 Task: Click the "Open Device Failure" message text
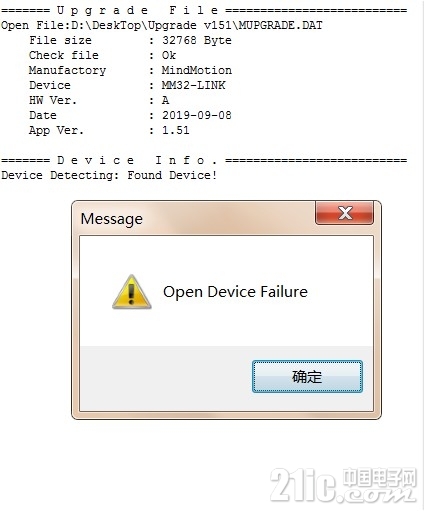(235, 292)
